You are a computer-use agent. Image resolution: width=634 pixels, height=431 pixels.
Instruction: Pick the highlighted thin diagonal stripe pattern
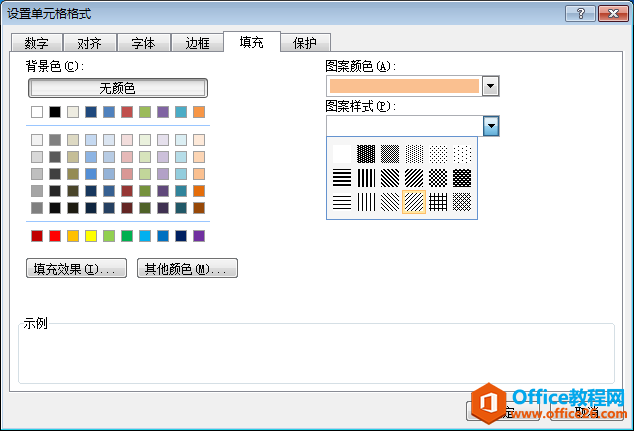click(x=414, y=202)
